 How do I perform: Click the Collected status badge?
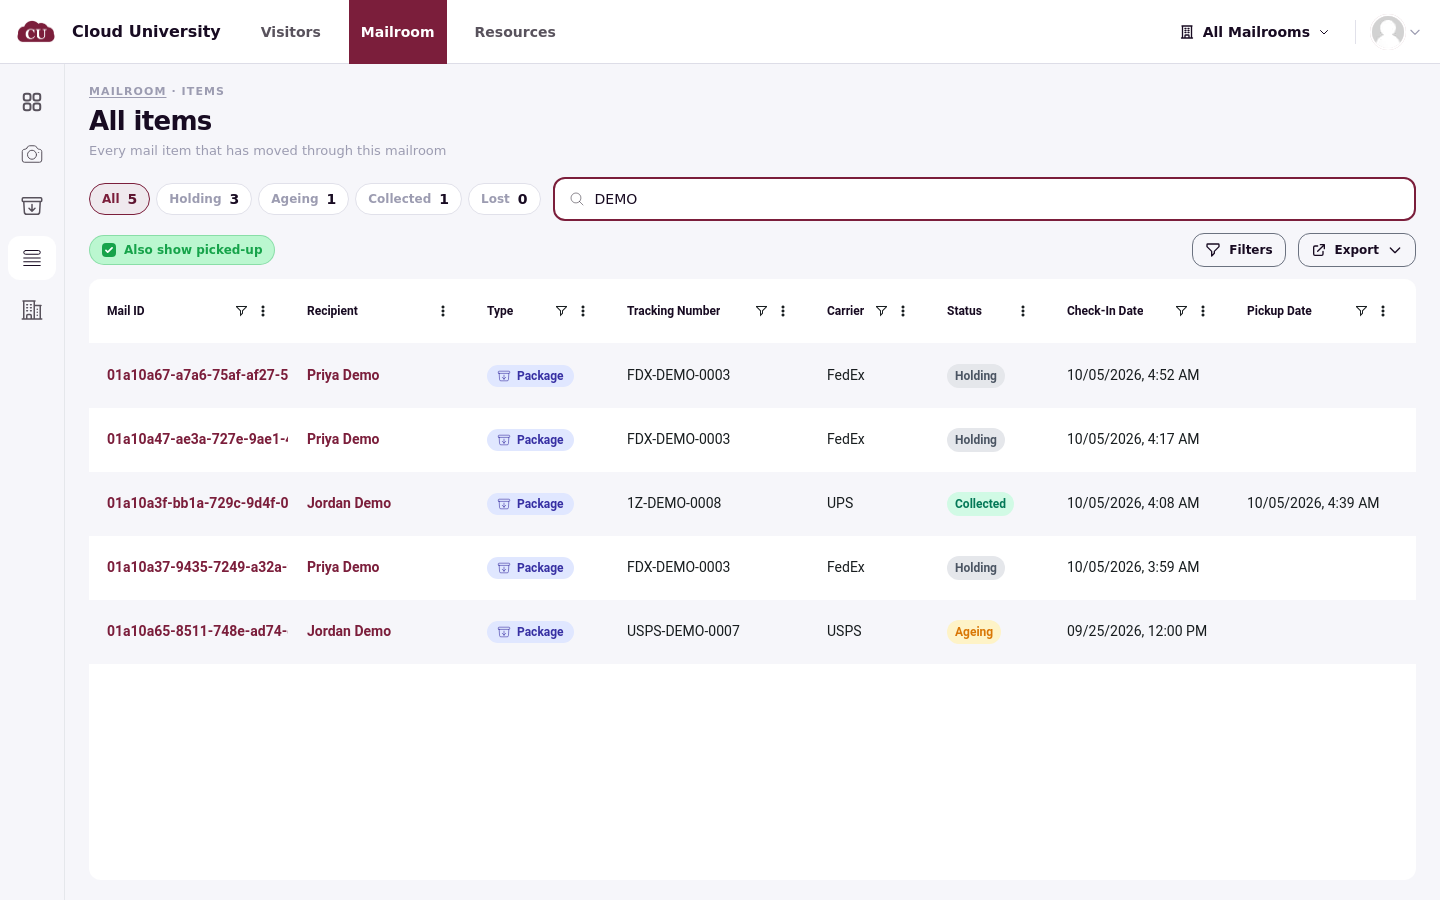[x=980, y=504]
